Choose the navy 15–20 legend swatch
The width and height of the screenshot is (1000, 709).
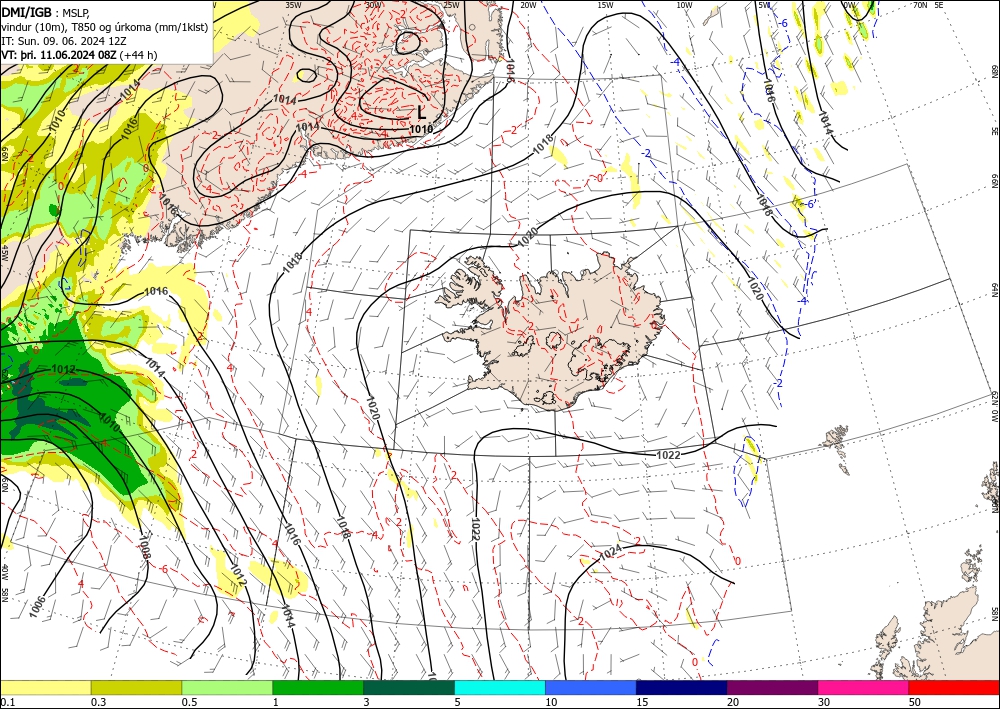[x=682, y=687]
